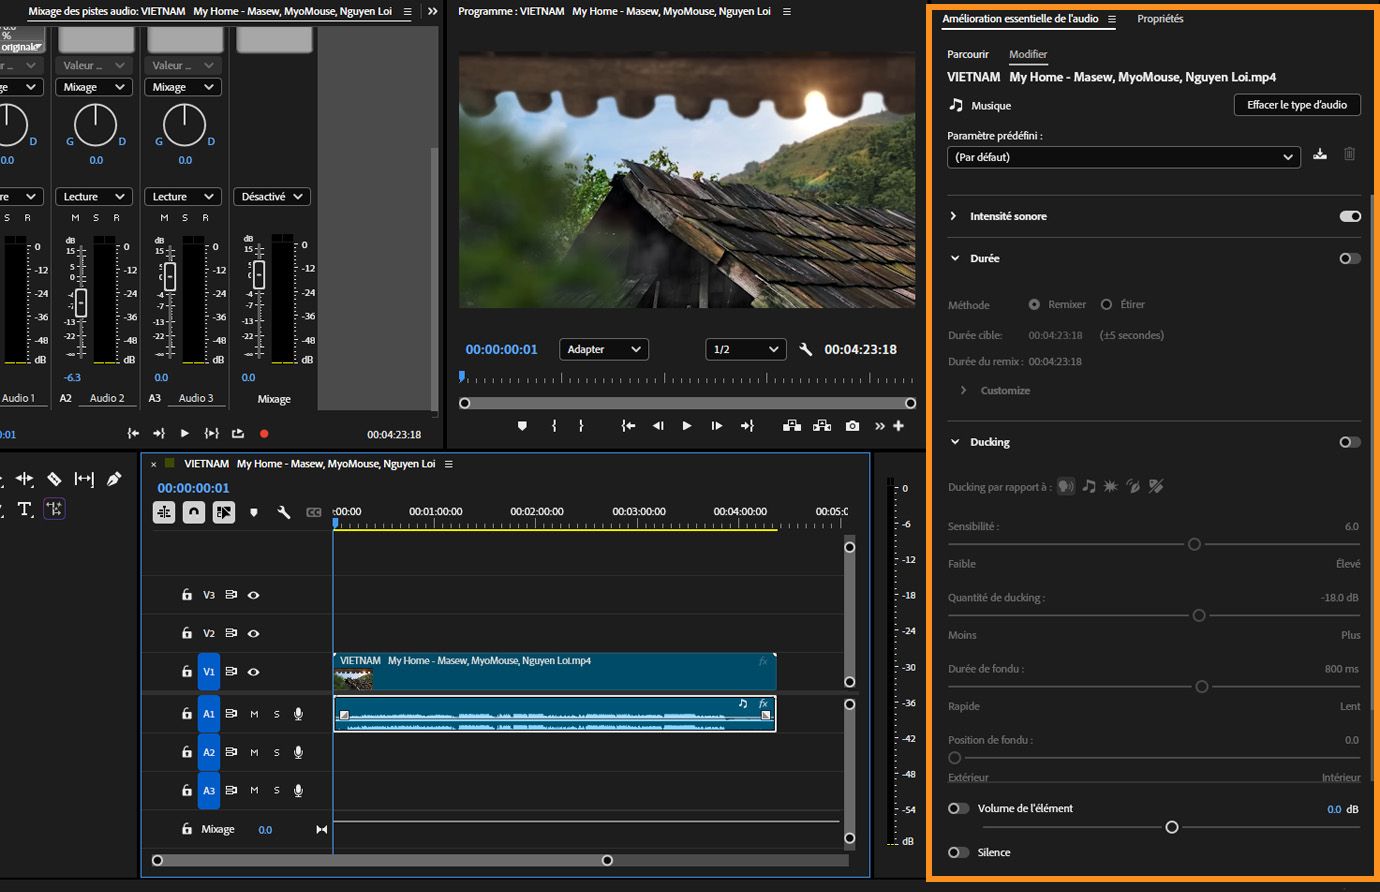Image resolution: width=1380 pixels, height=892 pixels.
Task: Click the dialogue icon next to Ducking par rapport à
Action: pyautogui.click(x=1066, y=486)
